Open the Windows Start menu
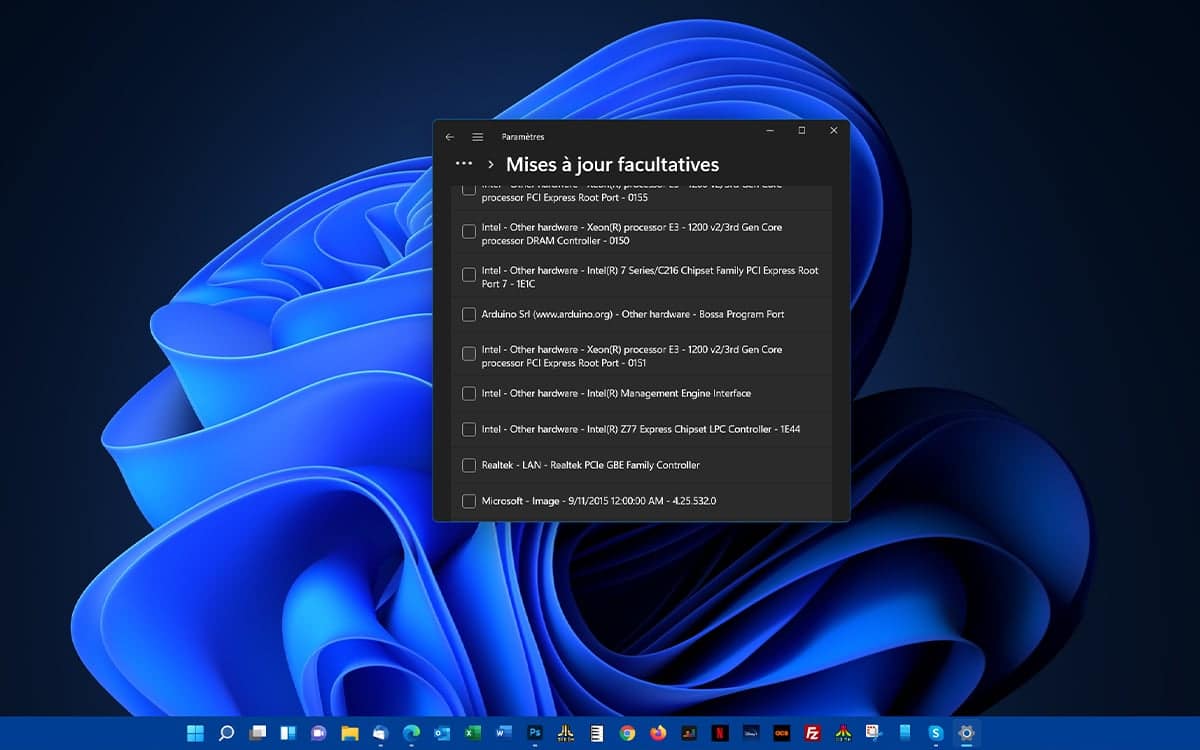The width and height of the screenshot is (1200, 750). [195, 733]
